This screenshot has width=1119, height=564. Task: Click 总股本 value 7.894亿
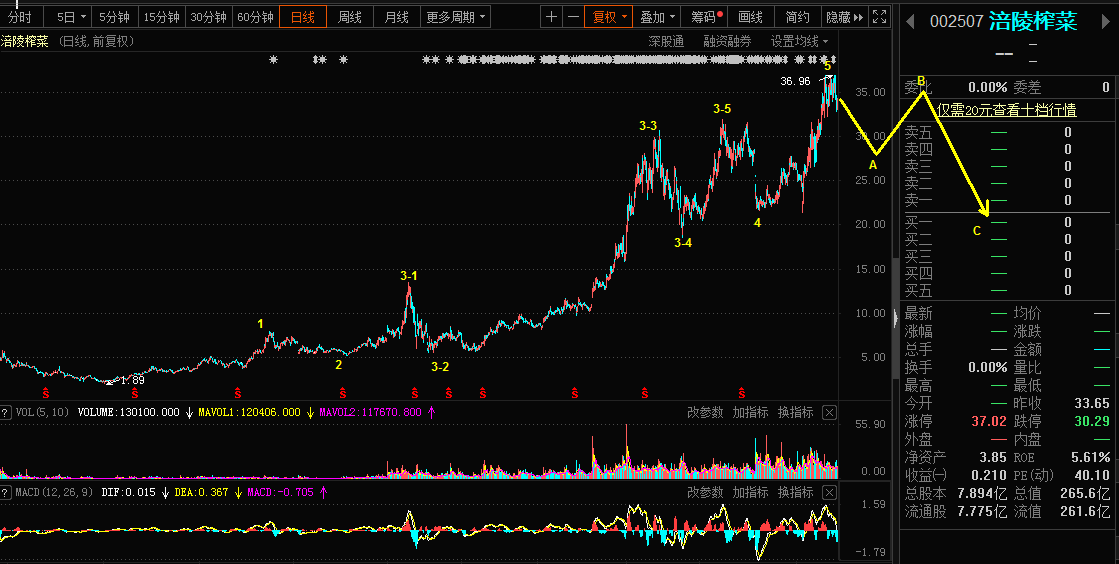click(982, 493)
